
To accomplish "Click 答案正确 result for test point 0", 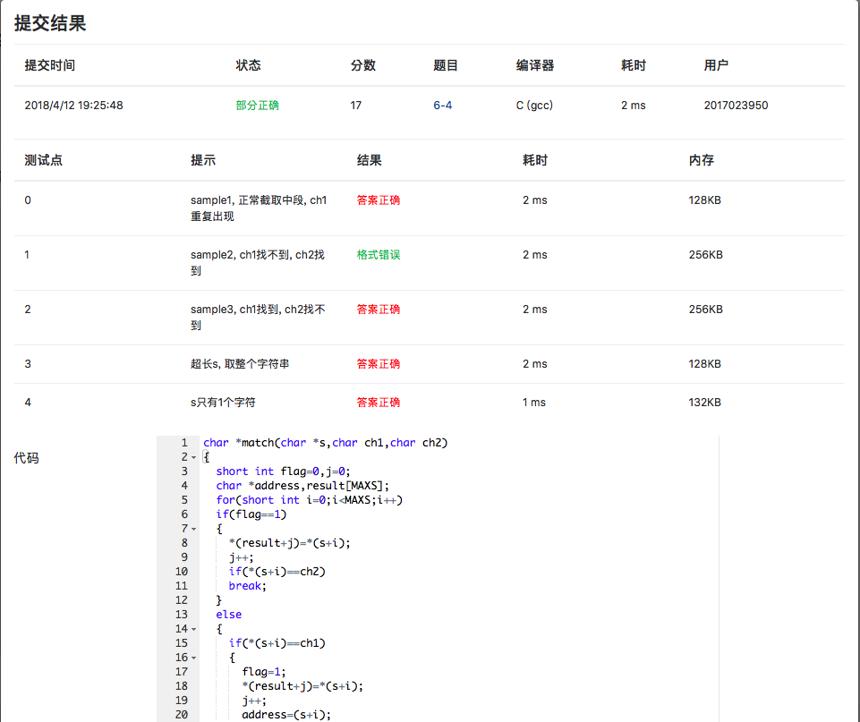I will coord(378,200).
